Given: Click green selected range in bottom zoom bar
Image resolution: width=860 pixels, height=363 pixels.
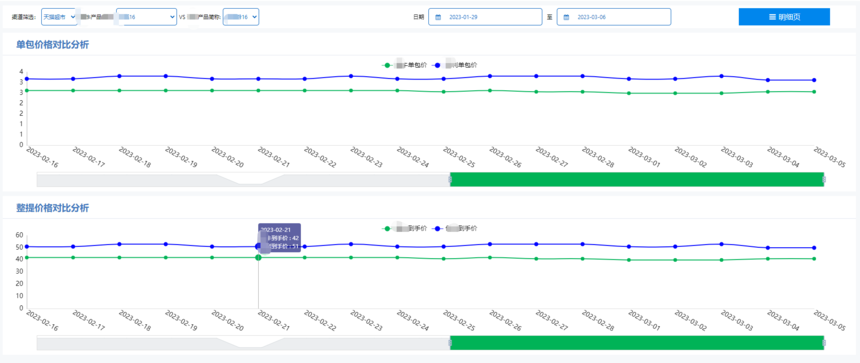Looking at the screenshot, I should click(637, 343).
